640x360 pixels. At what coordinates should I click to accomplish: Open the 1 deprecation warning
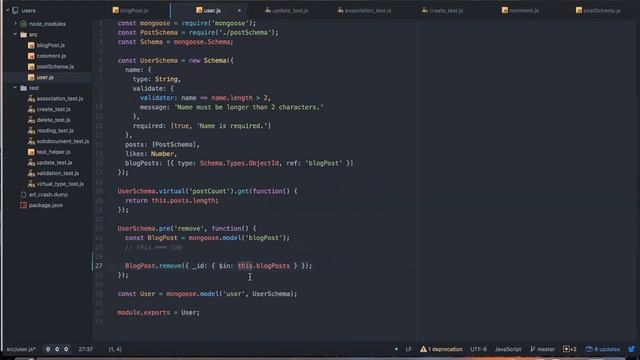coord(441,349)
